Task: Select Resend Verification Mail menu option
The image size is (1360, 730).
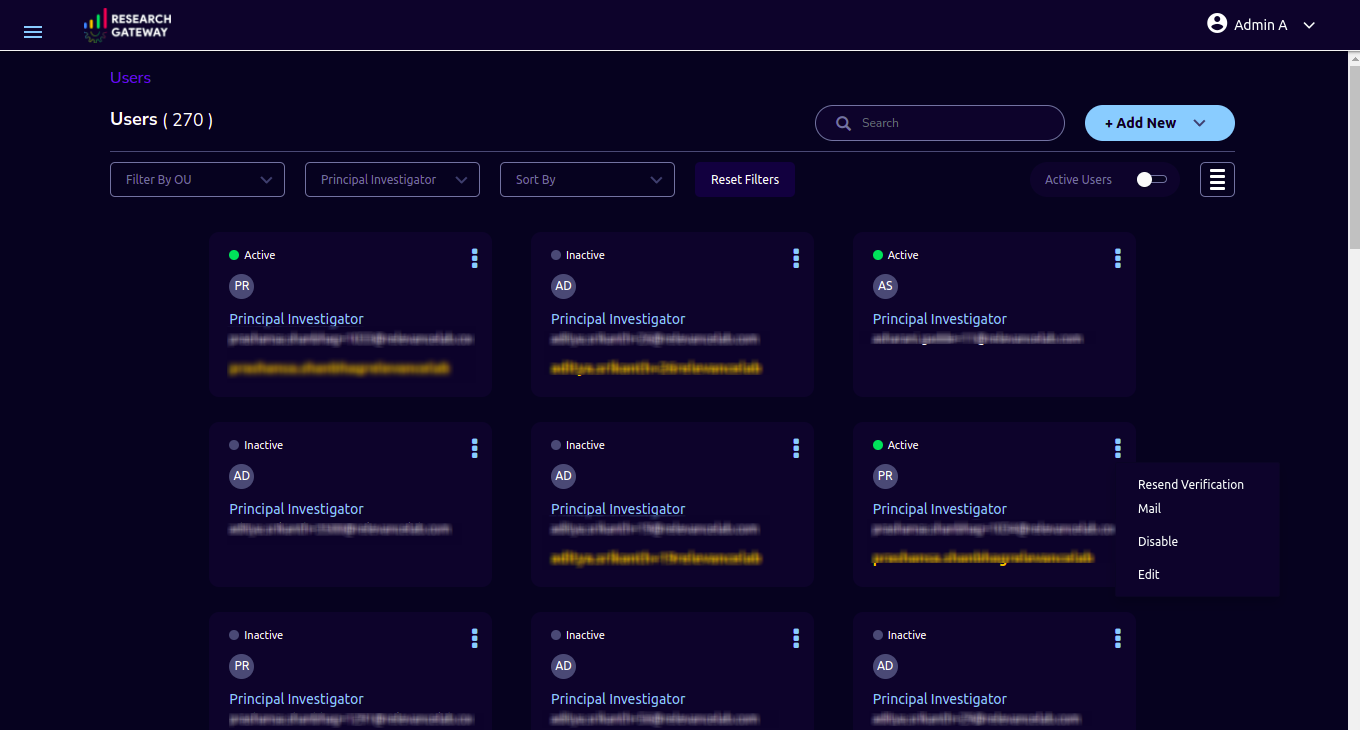Action: click(x=1191, y=496)
